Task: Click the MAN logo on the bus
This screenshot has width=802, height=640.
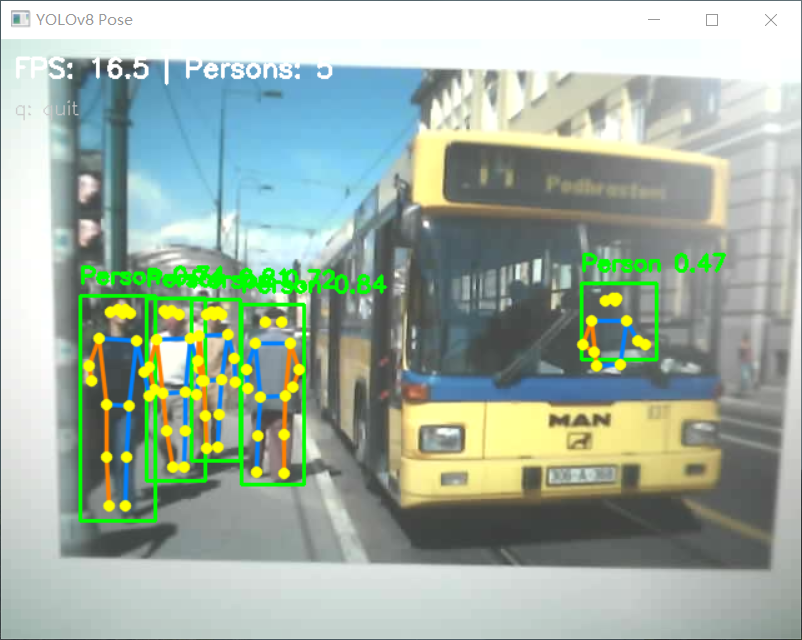Action: tap(580, 420)
